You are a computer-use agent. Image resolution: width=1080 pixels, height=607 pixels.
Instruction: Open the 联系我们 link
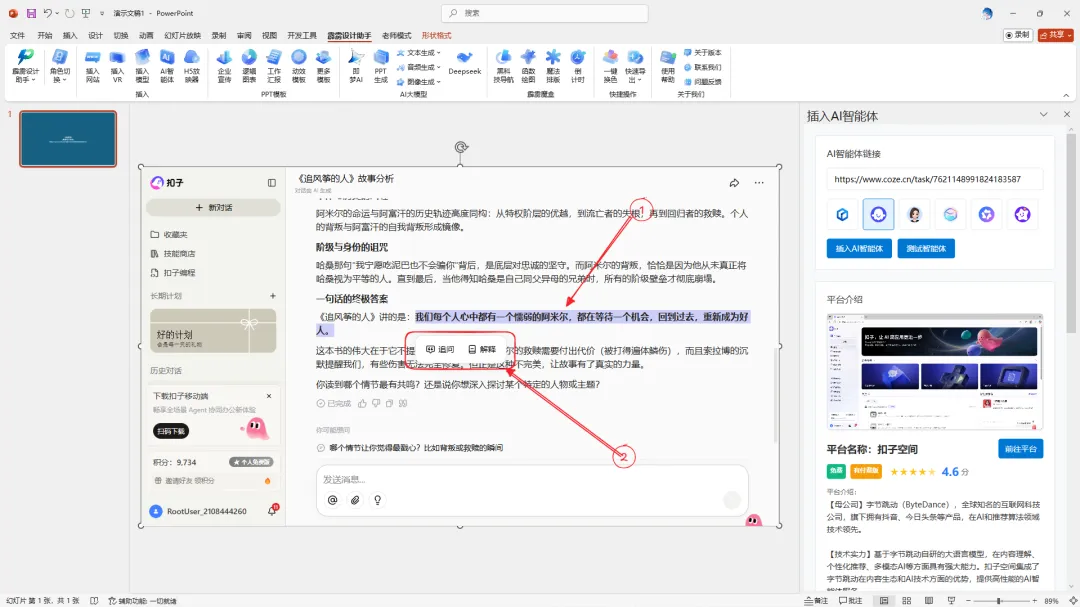pos(703,67)
